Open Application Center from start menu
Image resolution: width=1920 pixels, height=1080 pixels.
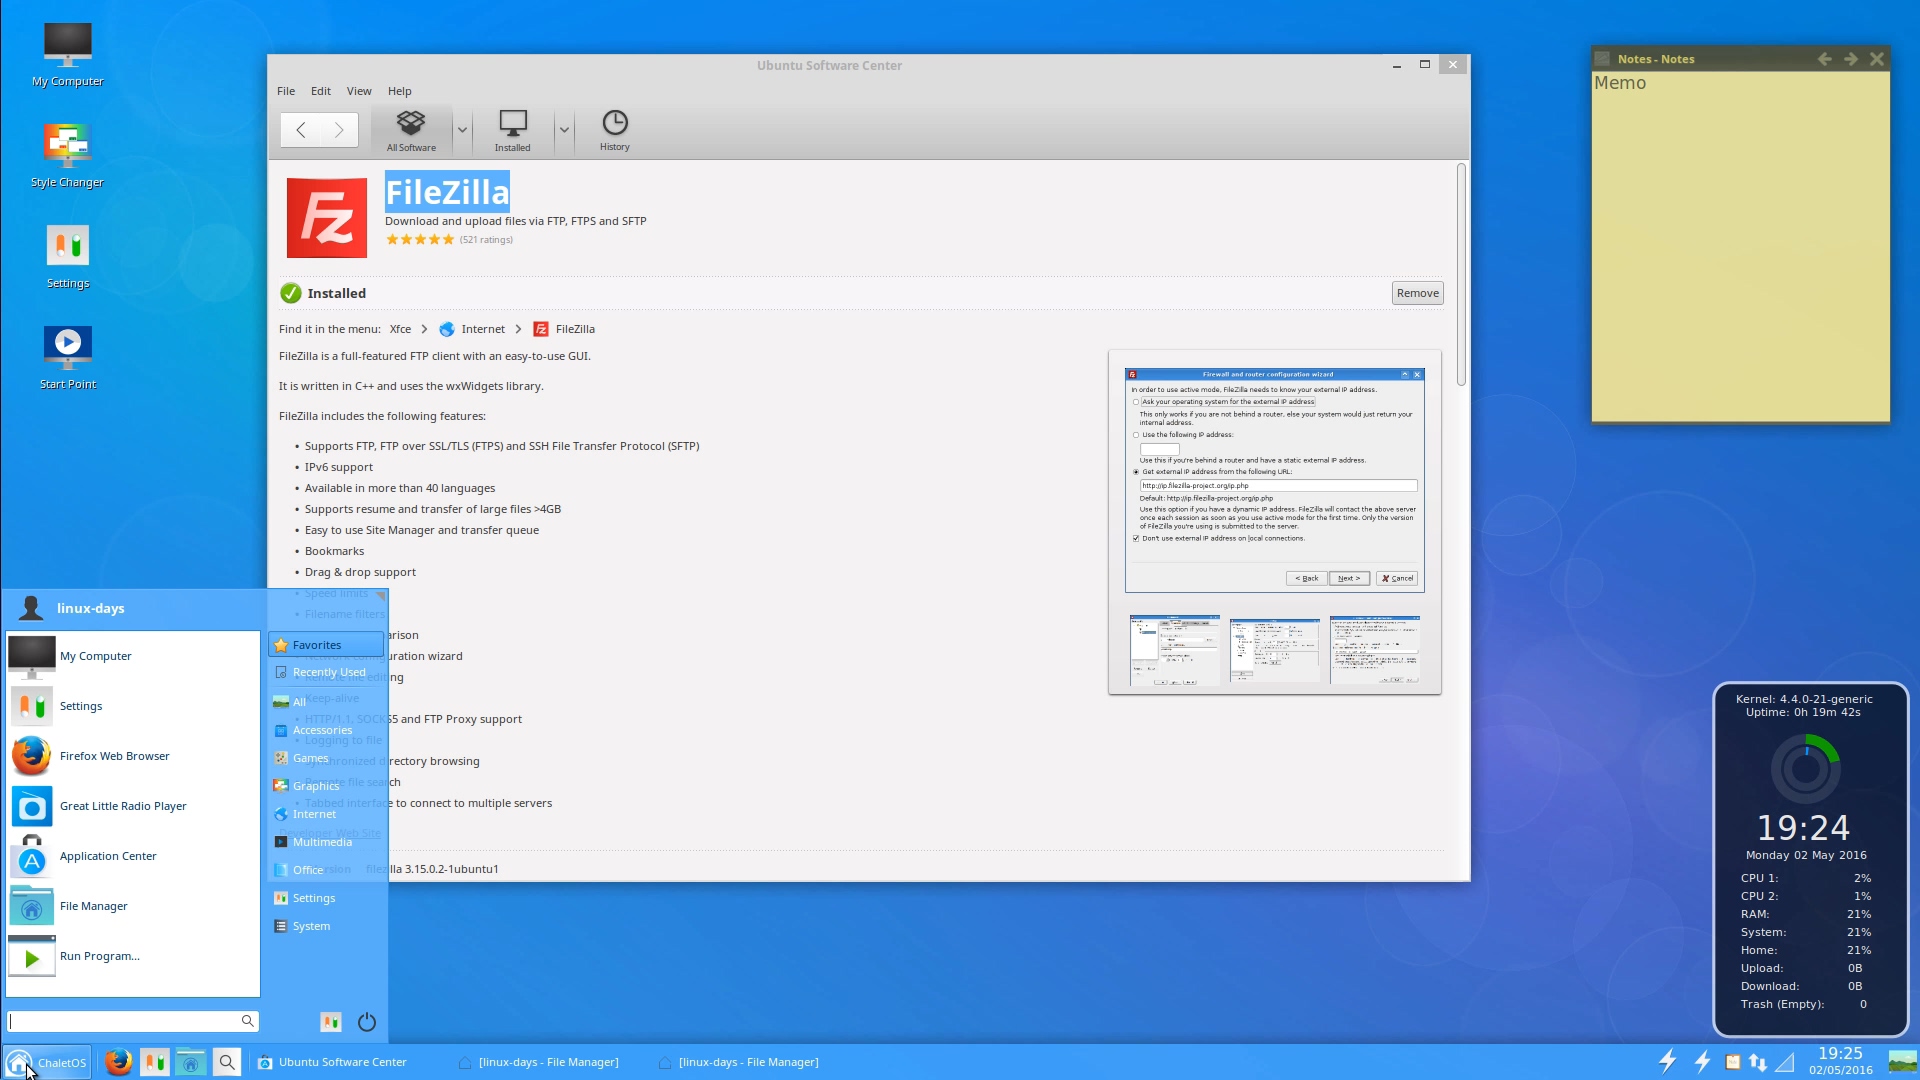pos(133,856)
